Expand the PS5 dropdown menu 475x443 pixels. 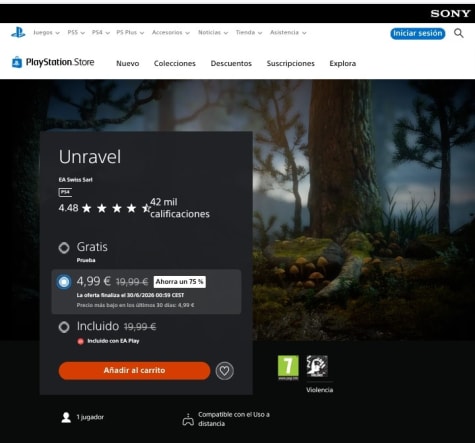(x=76, y=33)
